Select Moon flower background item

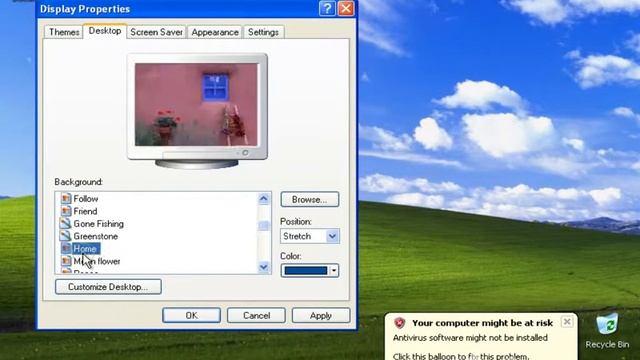[96, 261]
